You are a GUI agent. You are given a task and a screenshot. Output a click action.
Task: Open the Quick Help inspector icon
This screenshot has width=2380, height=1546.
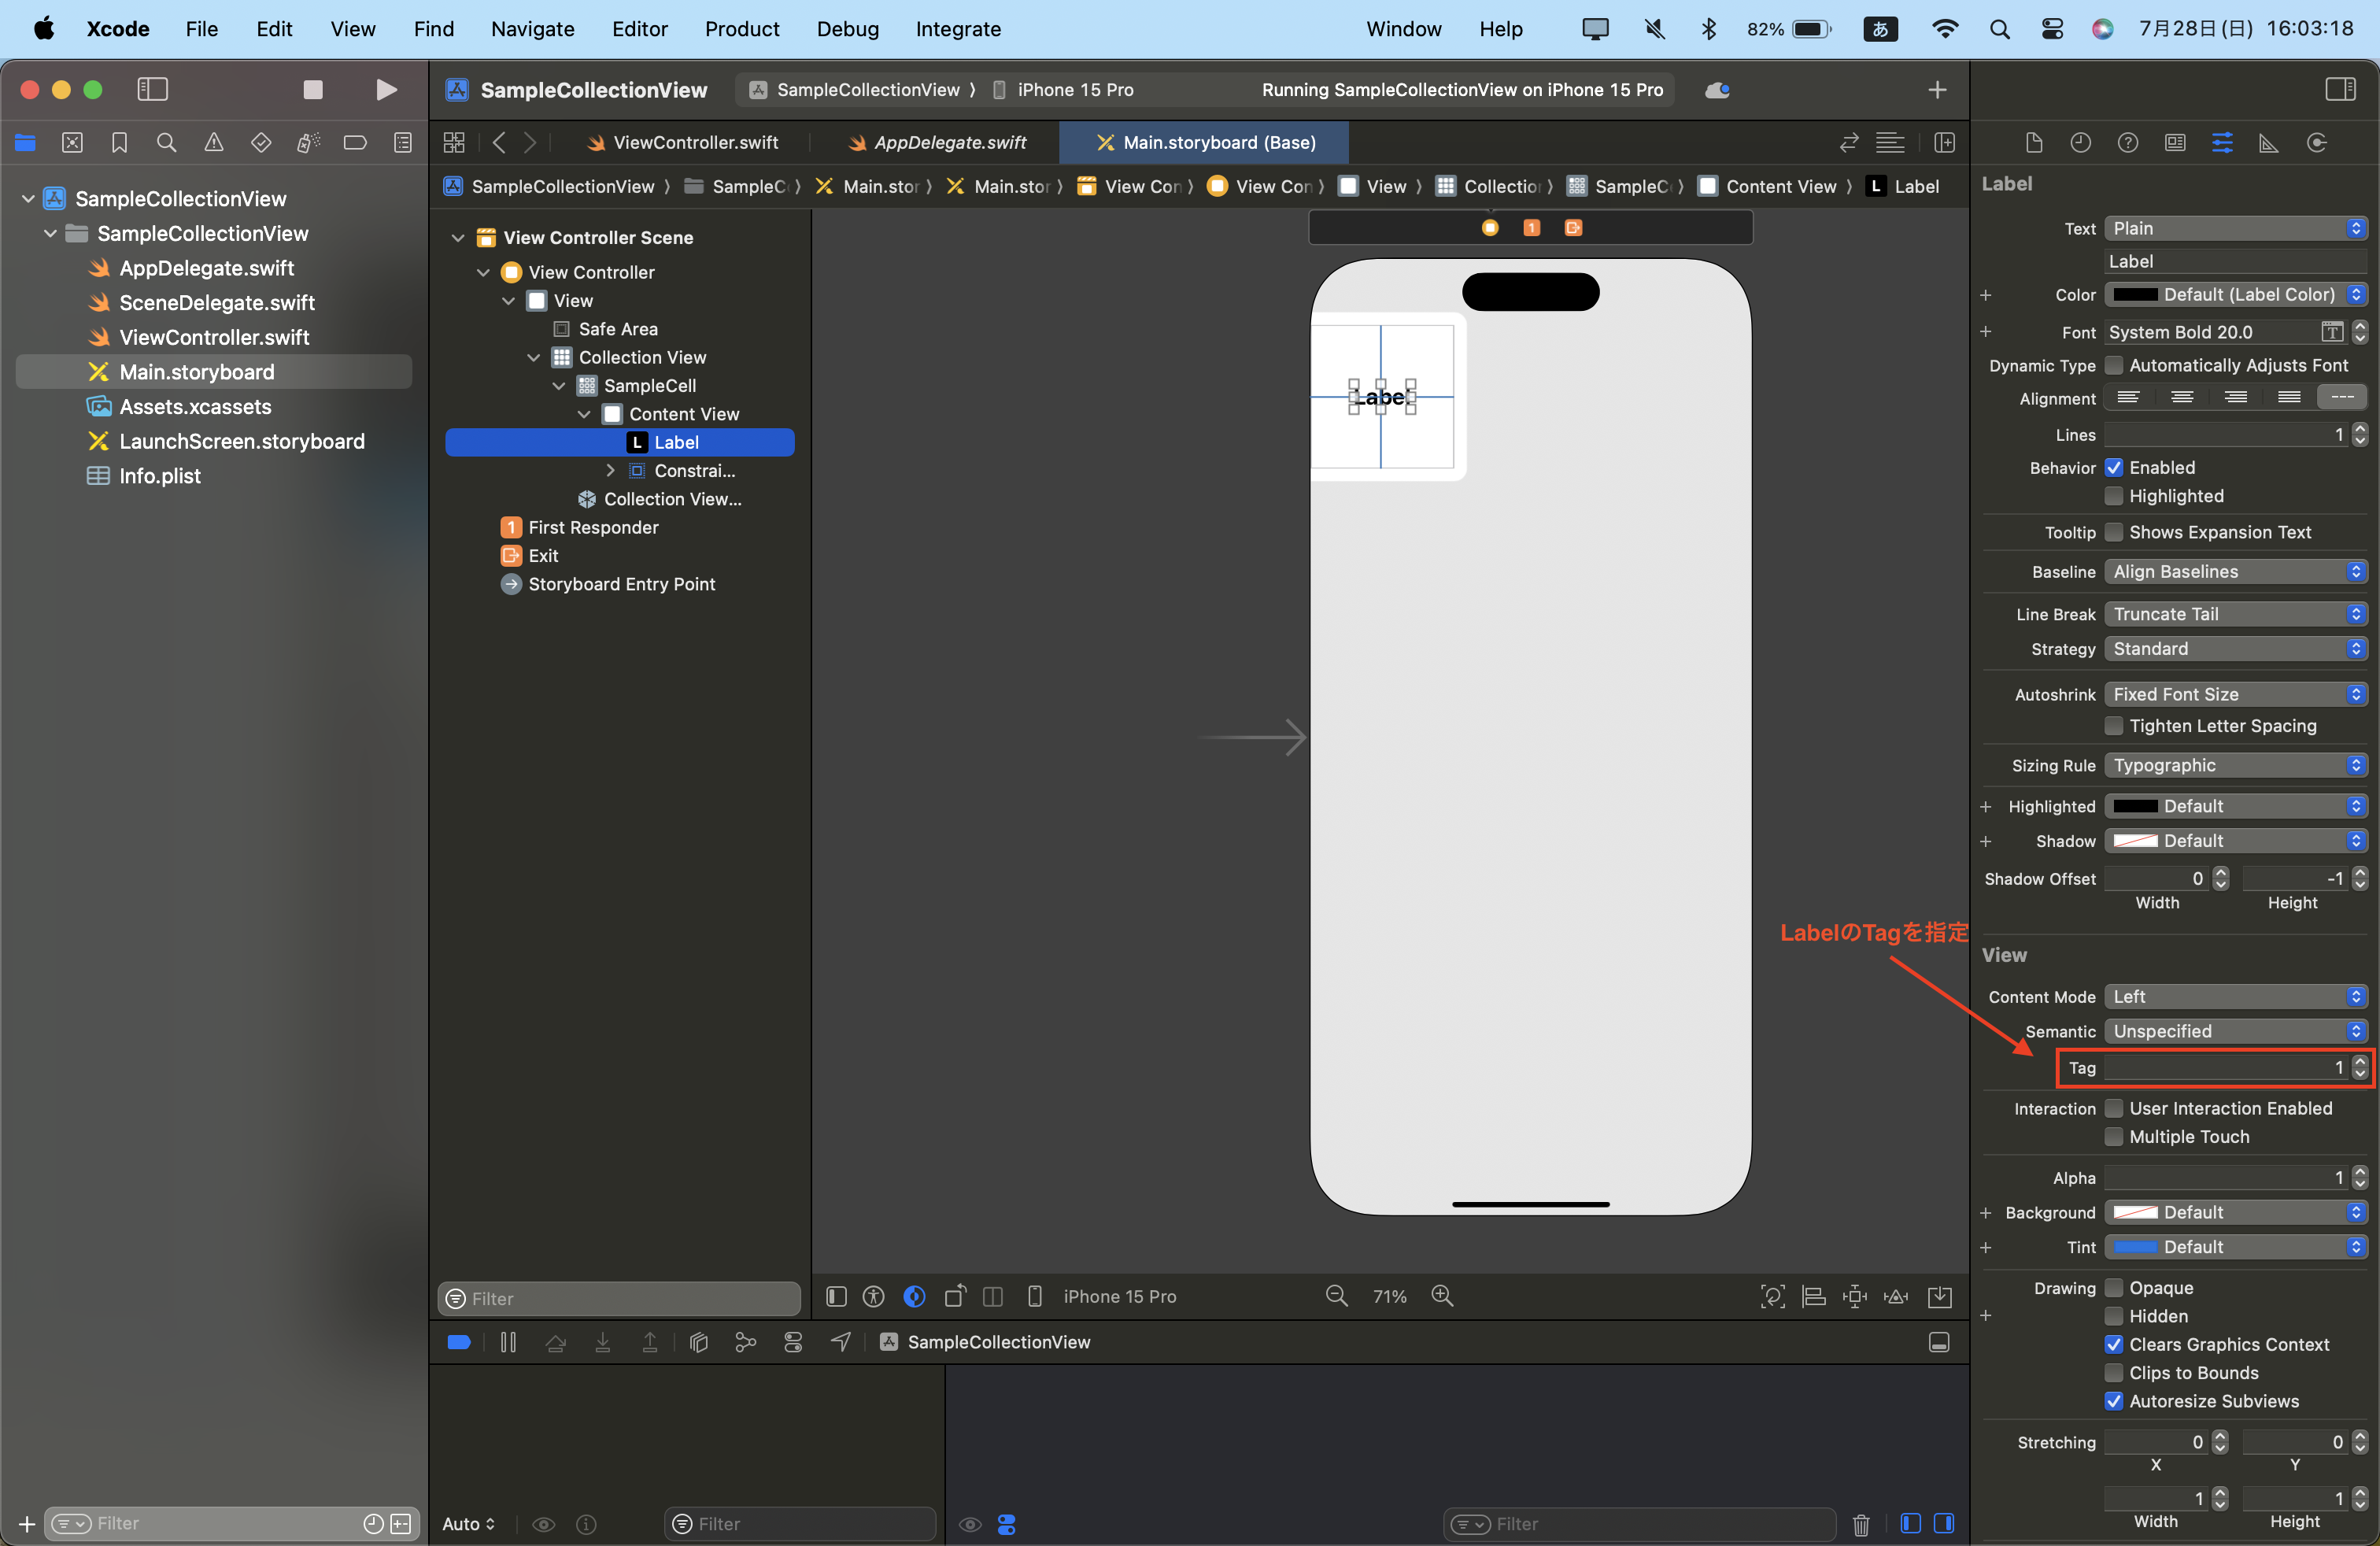(2128, 143)
